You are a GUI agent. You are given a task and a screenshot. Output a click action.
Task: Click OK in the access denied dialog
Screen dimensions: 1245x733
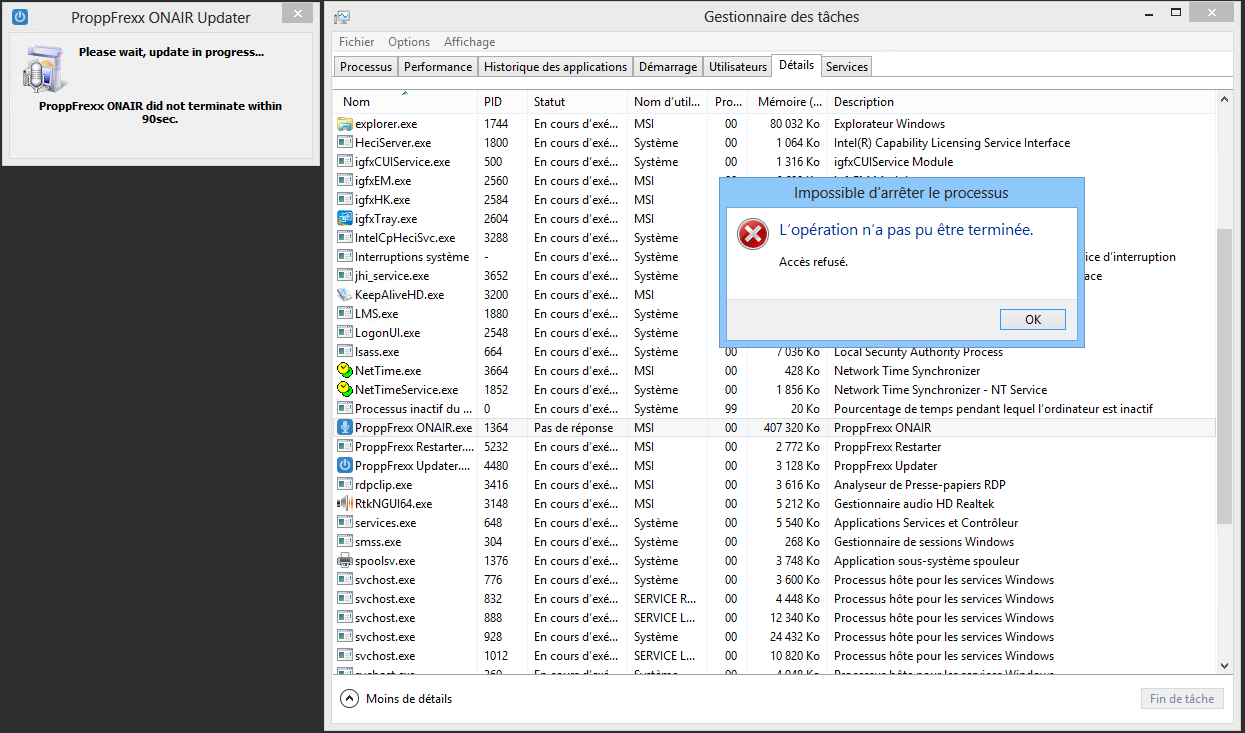(1033, 320)
